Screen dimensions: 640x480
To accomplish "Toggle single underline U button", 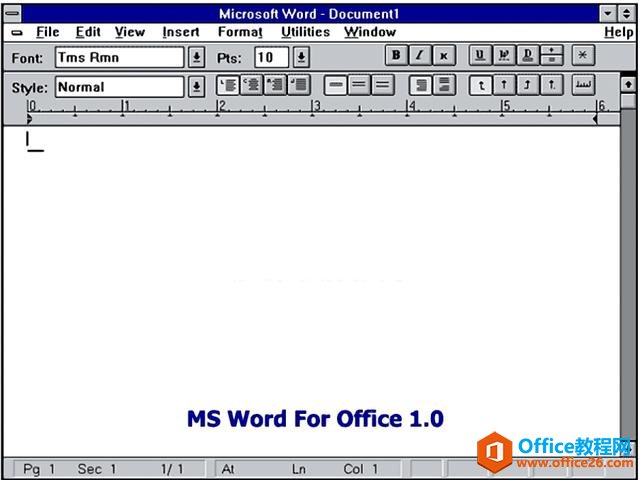I will 480,56.
